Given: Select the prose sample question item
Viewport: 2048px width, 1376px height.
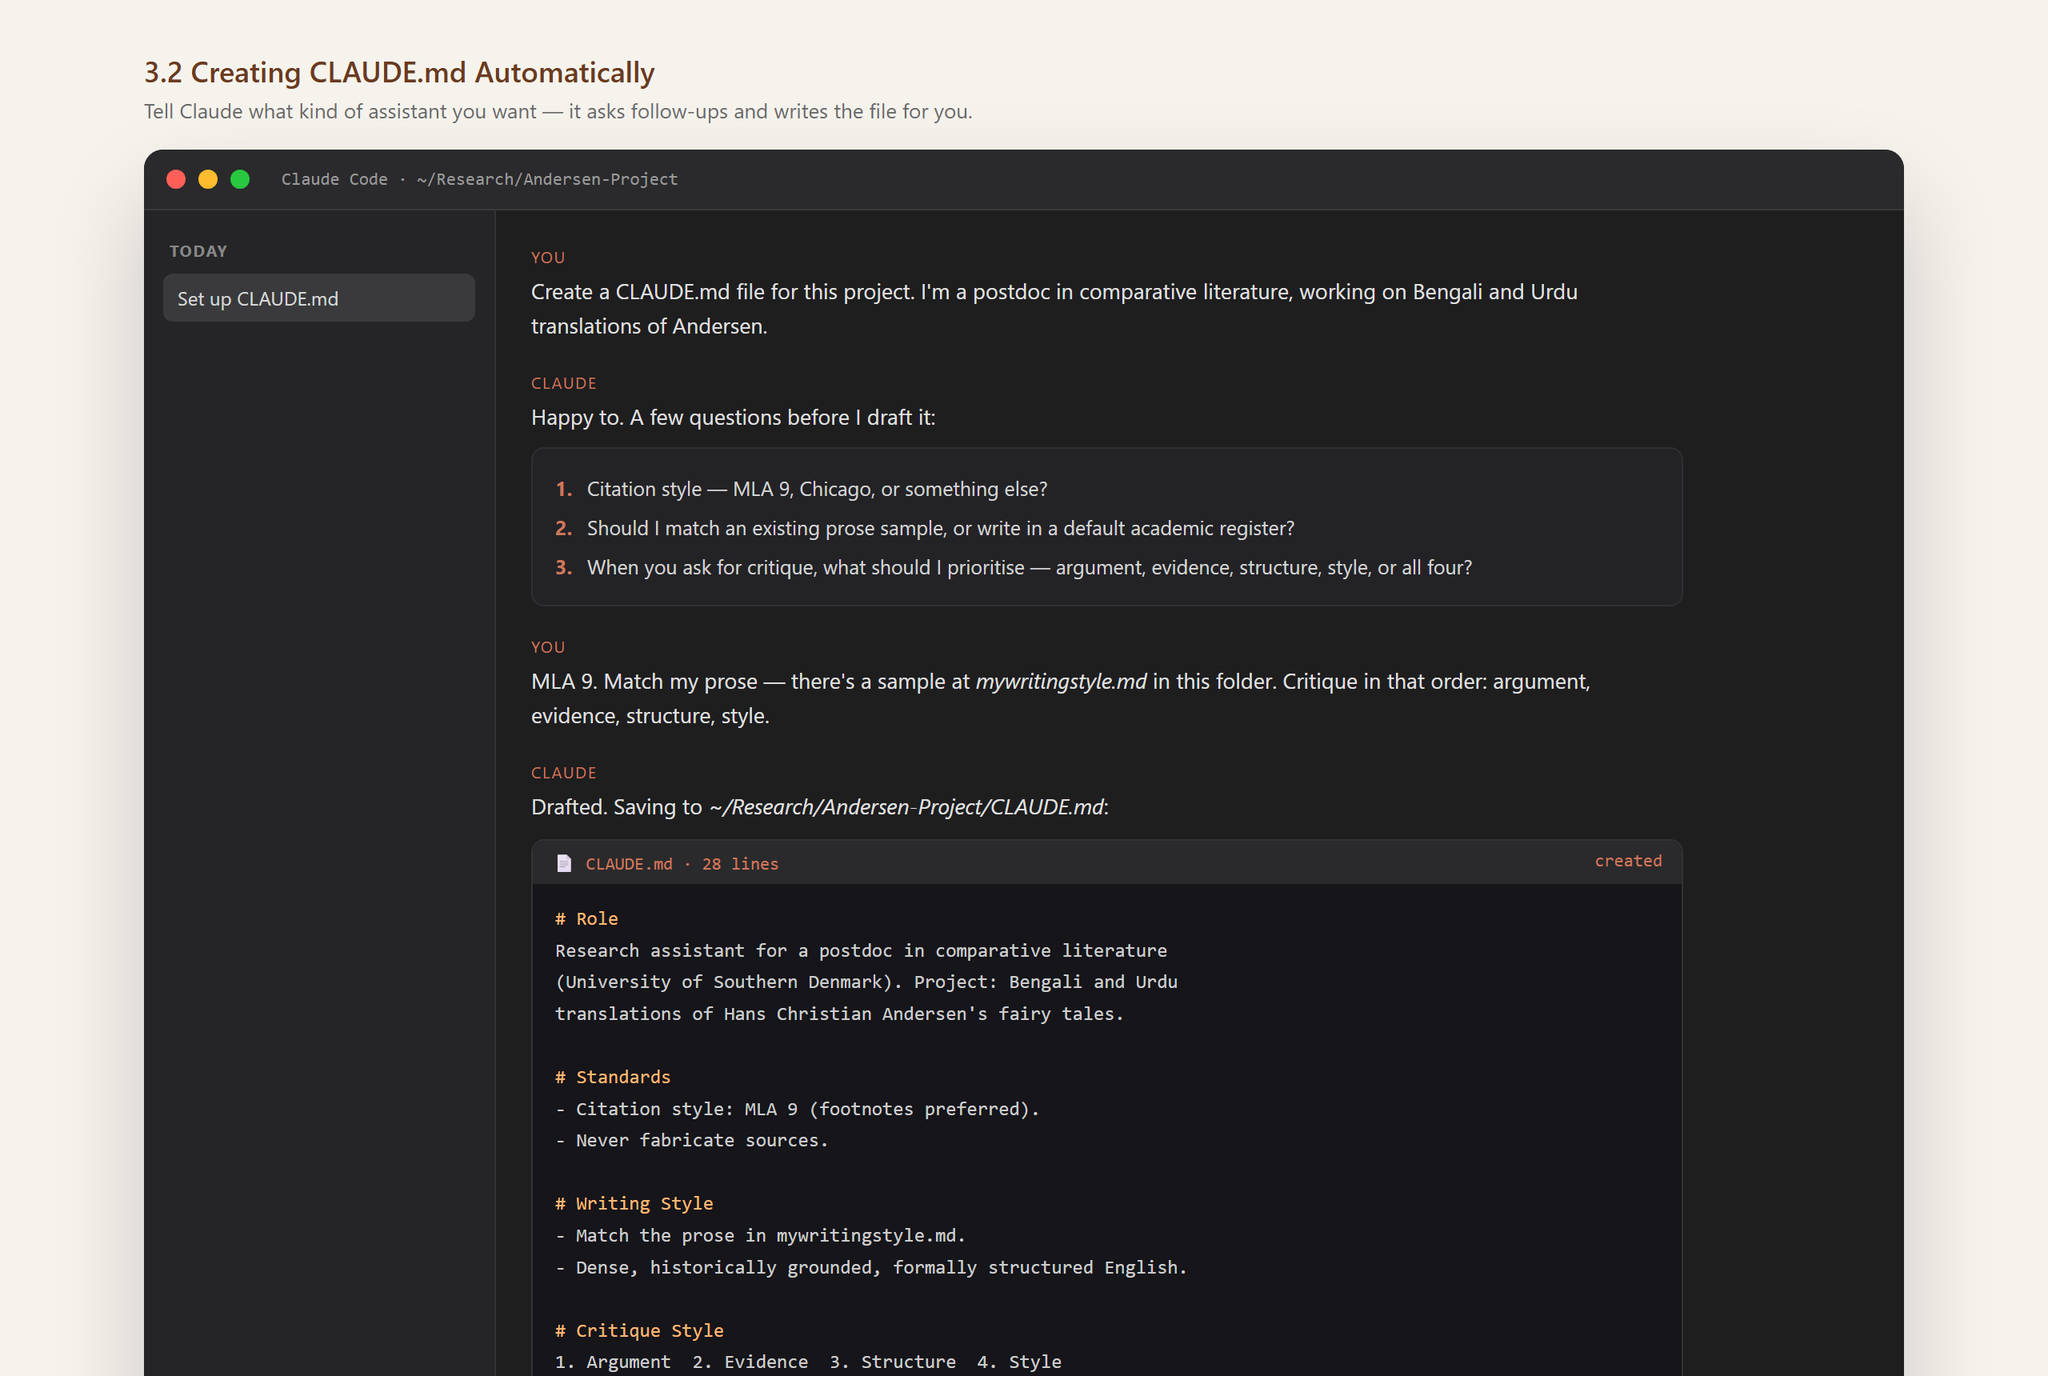Looking at the screenshot, I should pos(925,528).
